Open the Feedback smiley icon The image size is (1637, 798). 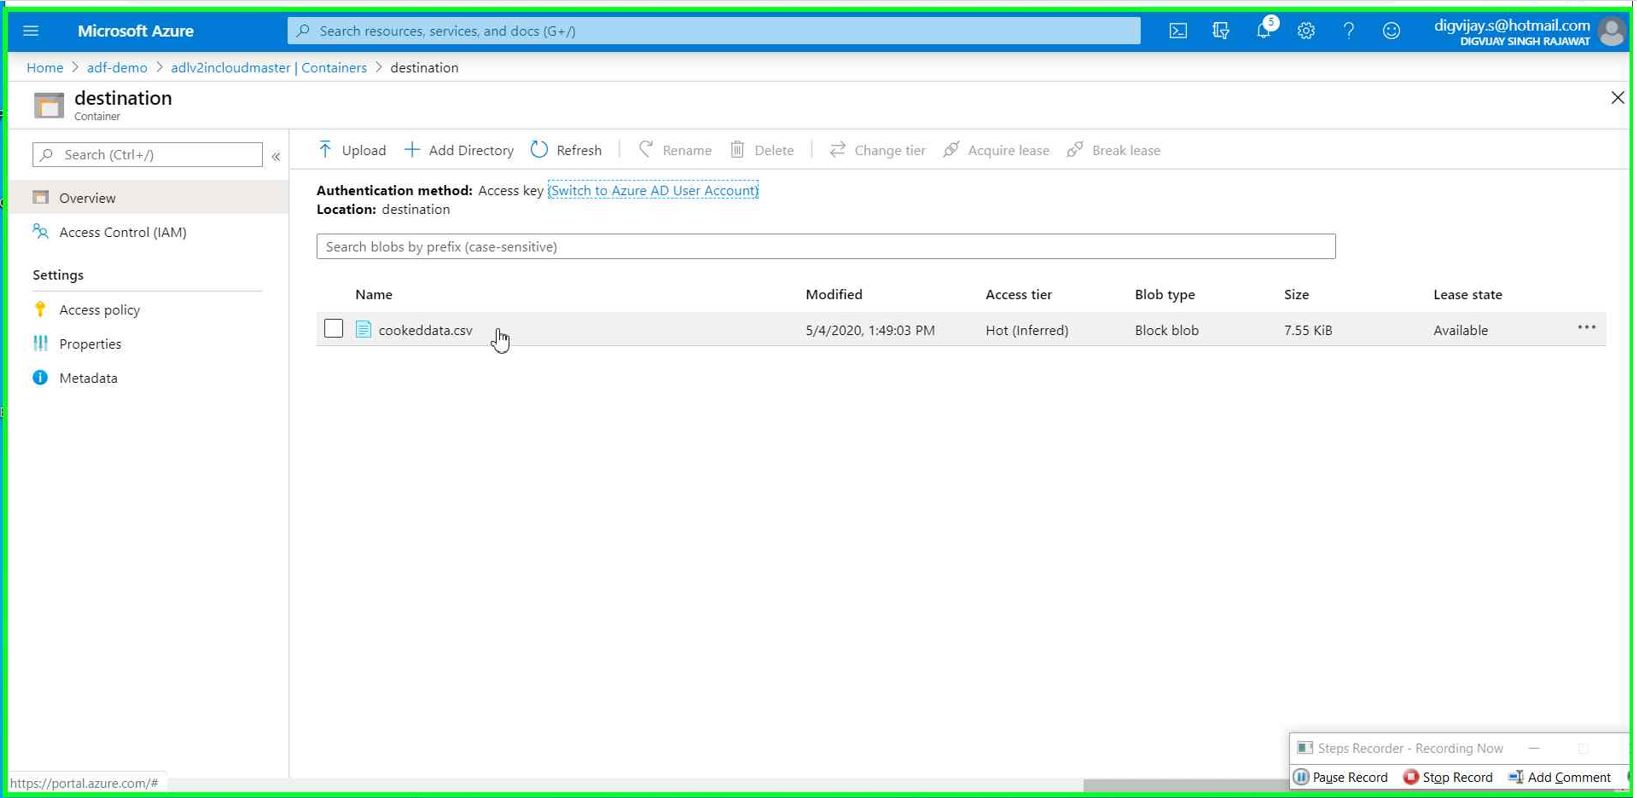(x=1391, y=31)
